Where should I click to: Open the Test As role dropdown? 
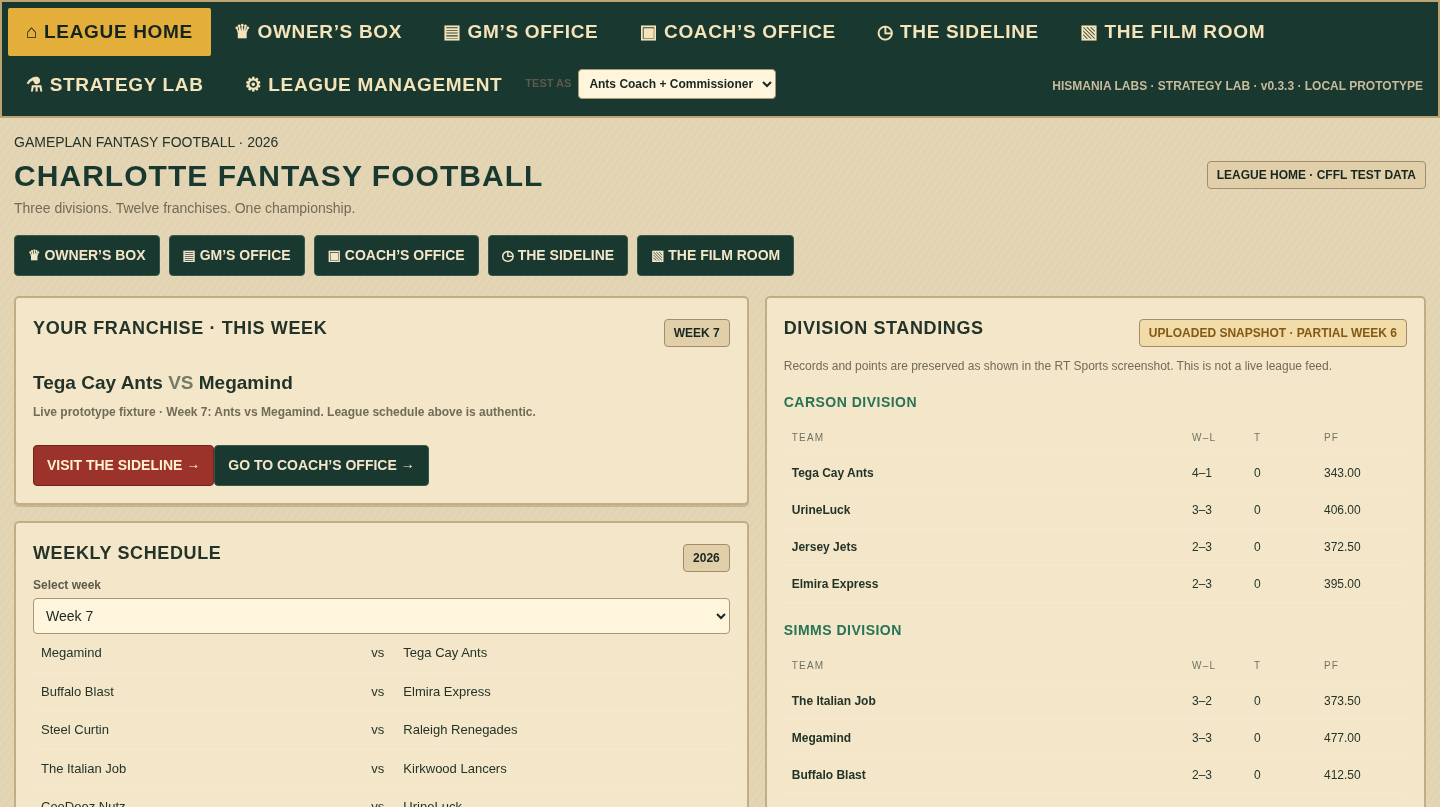pos(677,84)
